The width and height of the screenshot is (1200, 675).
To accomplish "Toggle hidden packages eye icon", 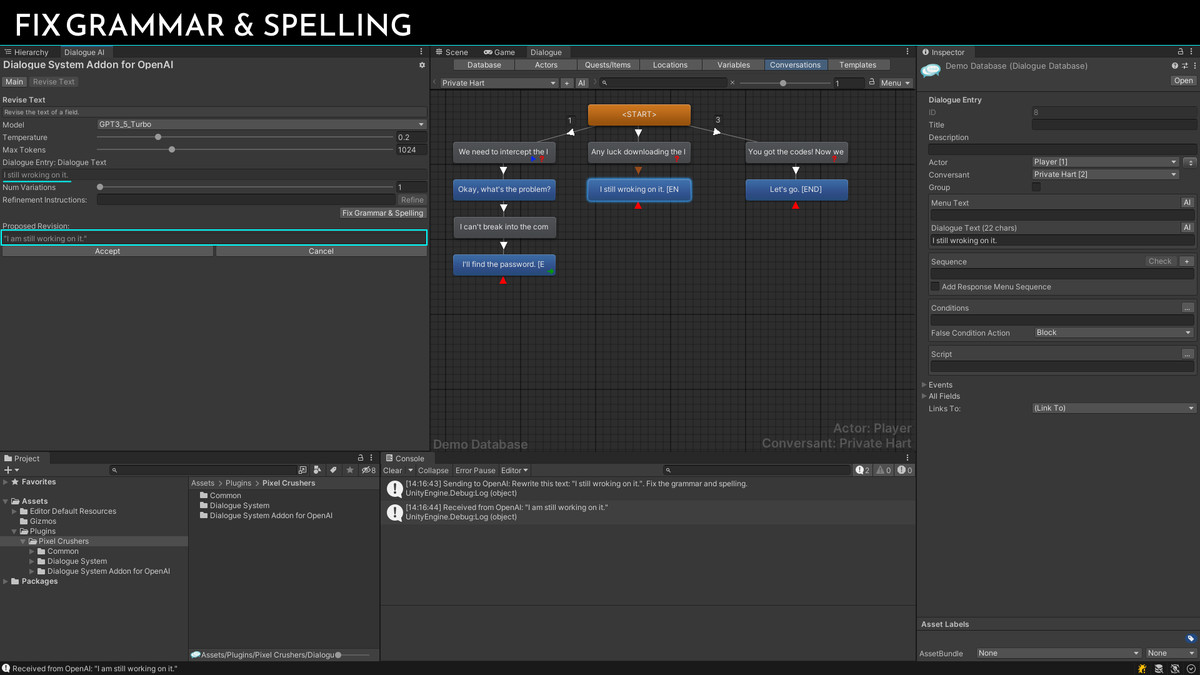I will (368, 470).
